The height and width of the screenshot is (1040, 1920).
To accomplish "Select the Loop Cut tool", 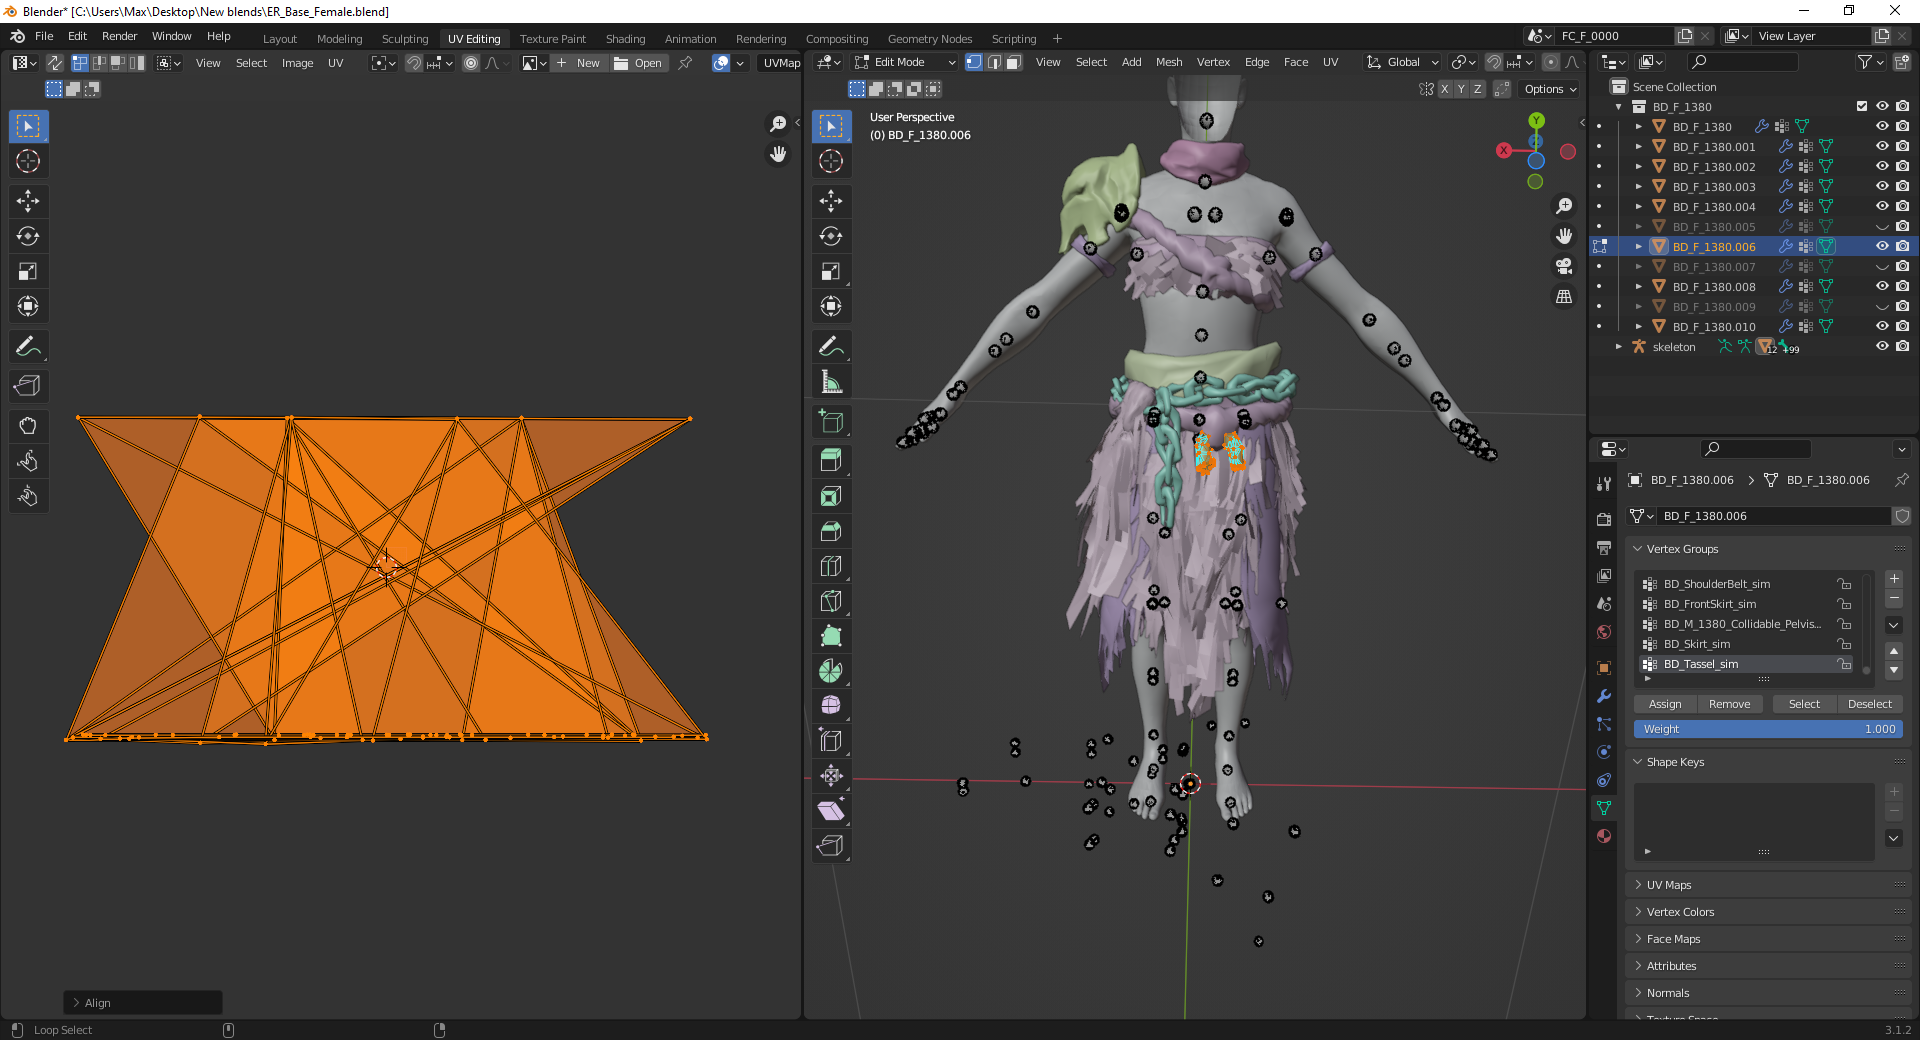I will coord(831,566).
